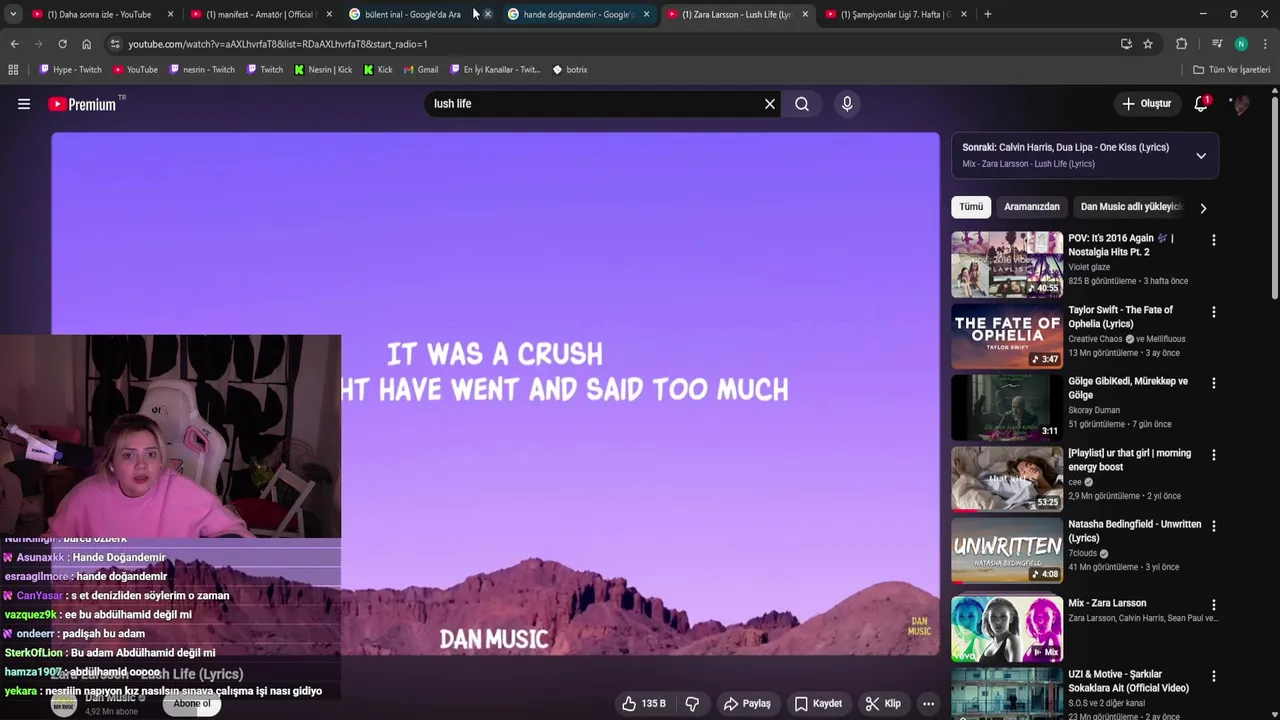Start voice search with microphone

[847, 104]
